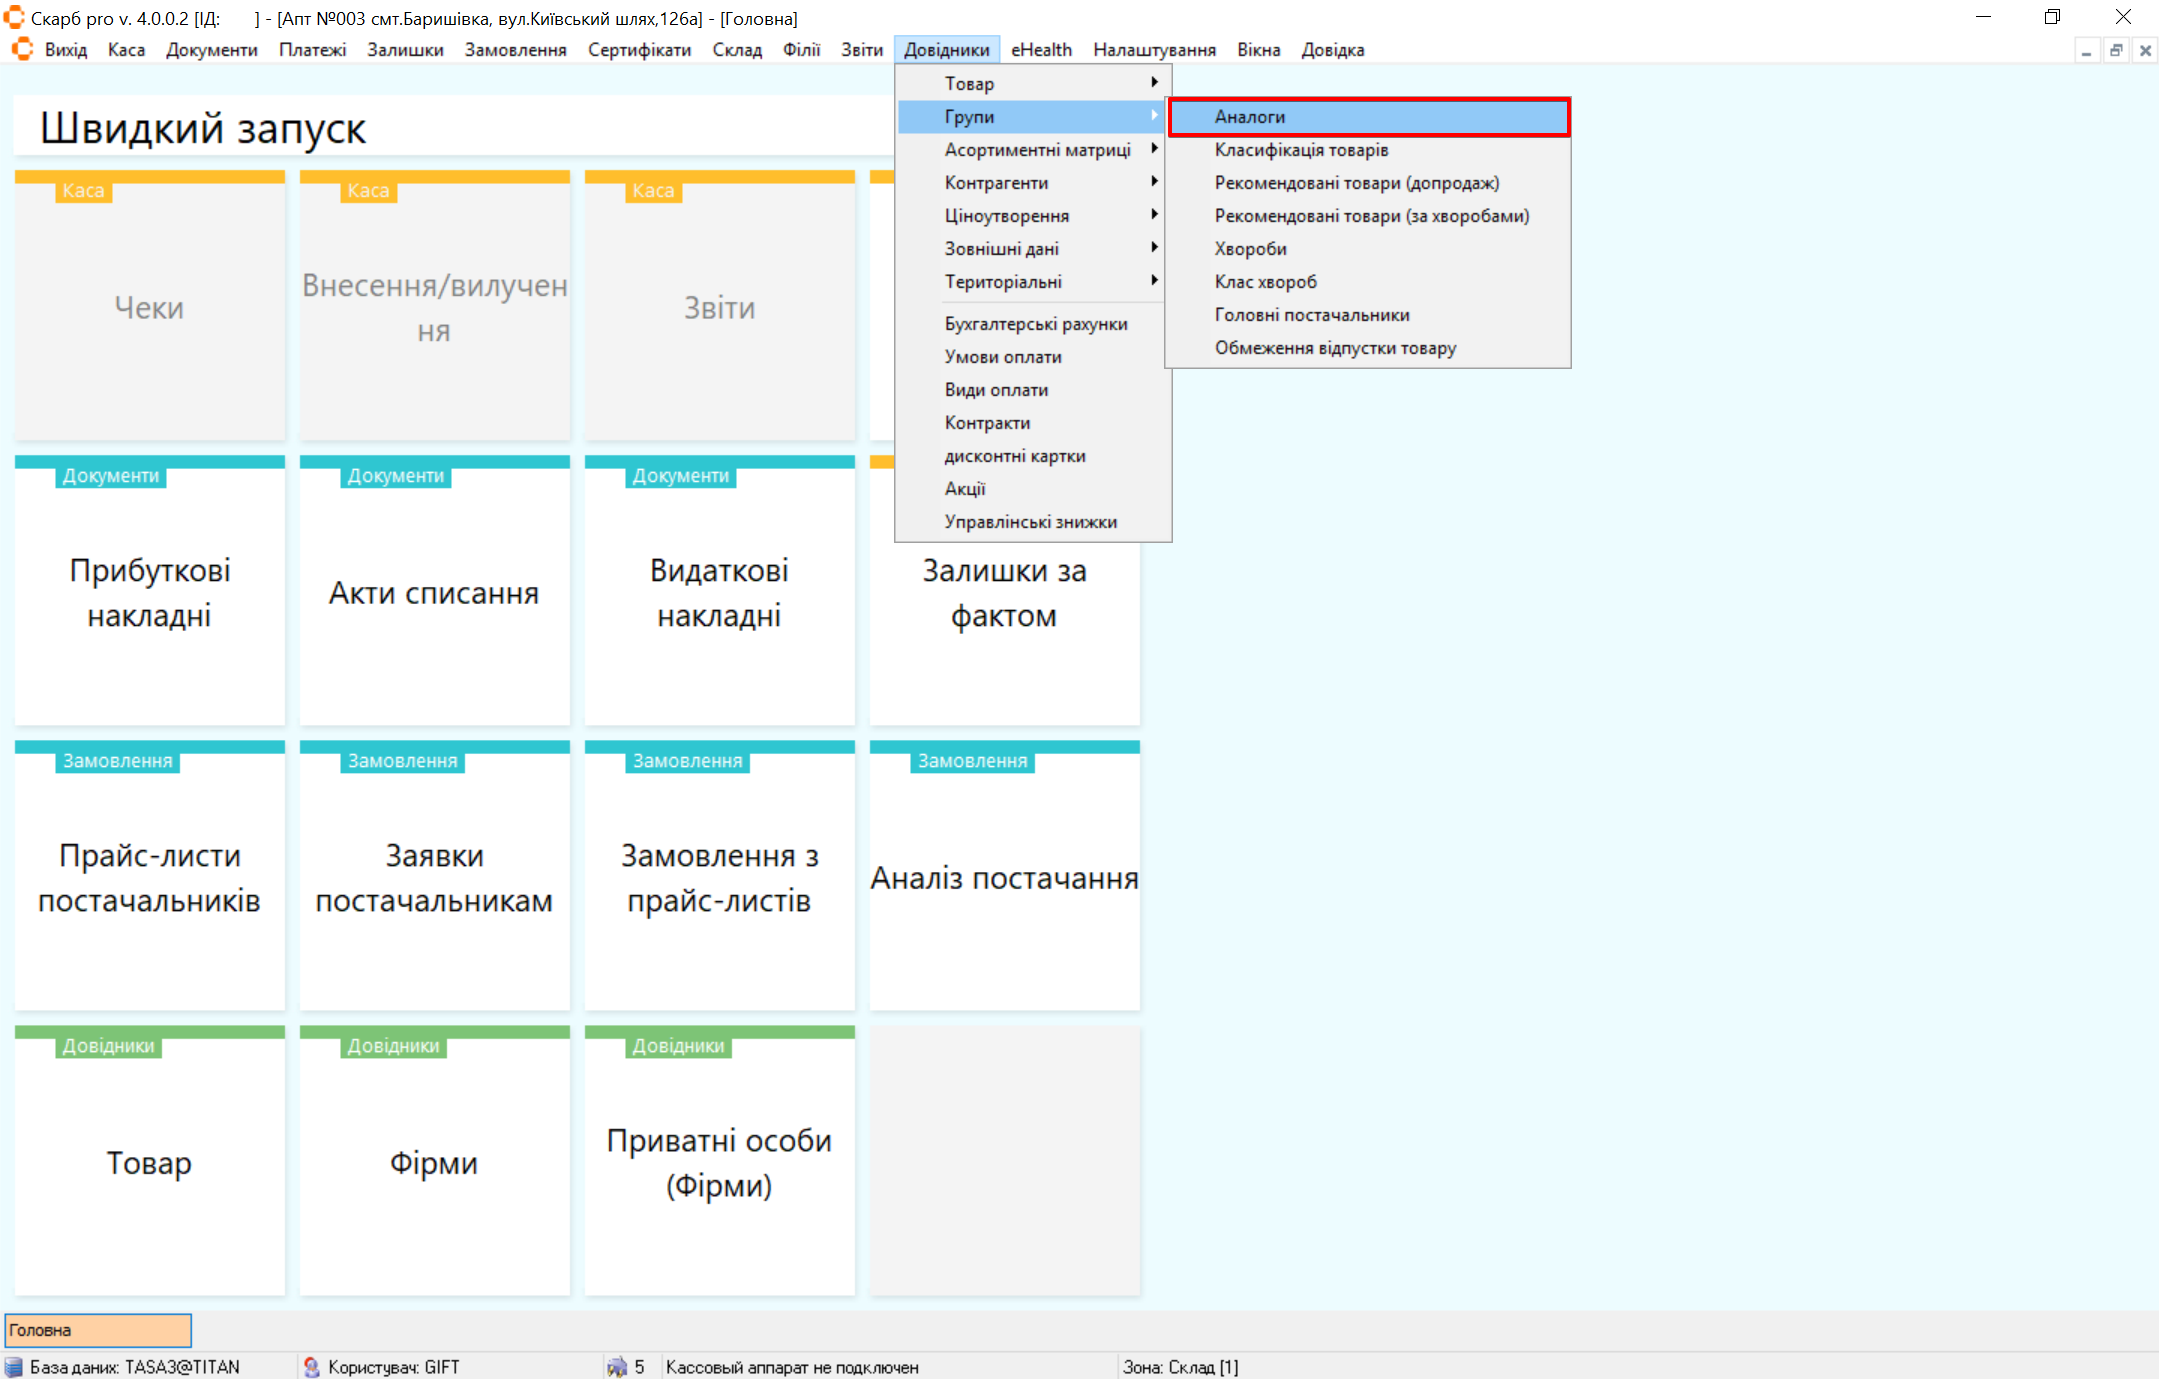Image resolution: width=2159 pixels, height=1379 pixels.
Task: Open the Прибуткові накладні tile
Action: 150,592
